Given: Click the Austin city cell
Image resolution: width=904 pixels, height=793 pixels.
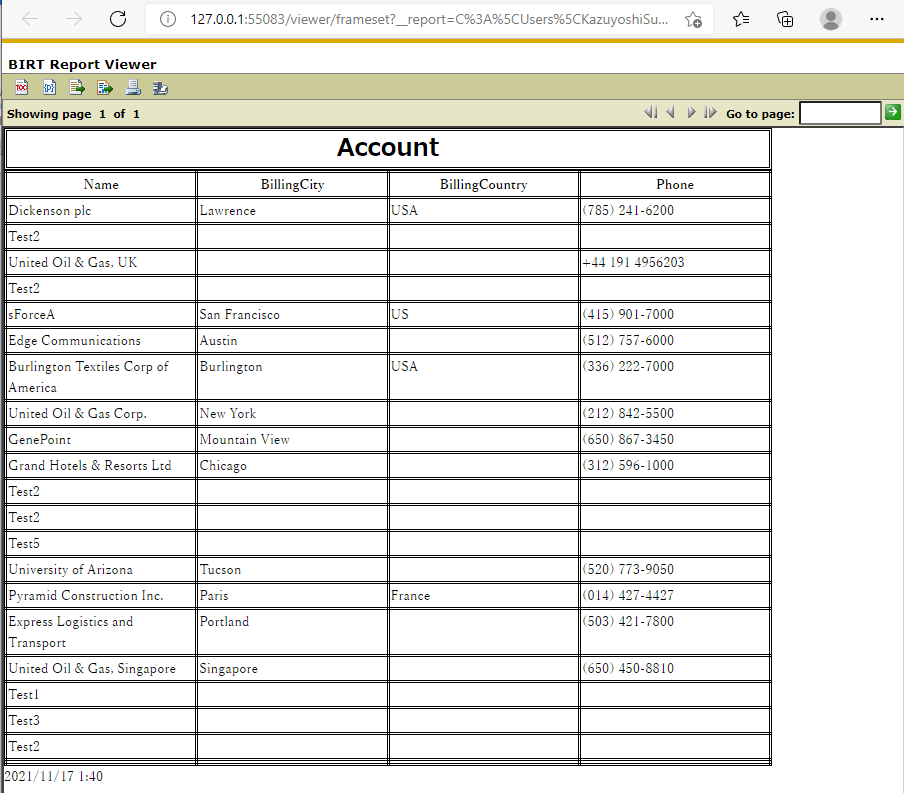Looking at the screenshot, I should click(292, 340).
